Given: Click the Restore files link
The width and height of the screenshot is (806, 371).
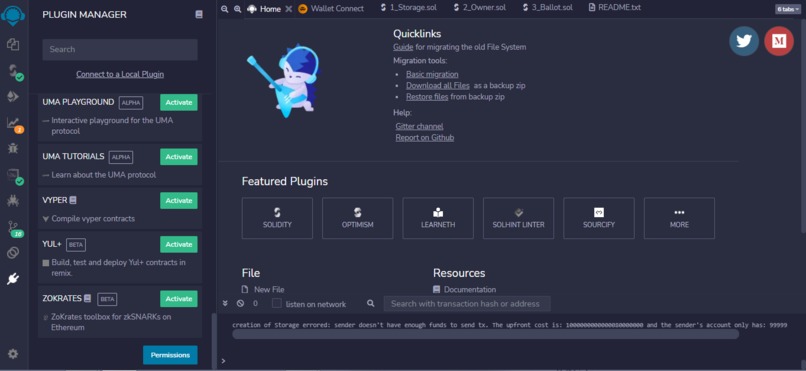Looking at the screenshot, I should pyautogui.click(x=427, y=97).
